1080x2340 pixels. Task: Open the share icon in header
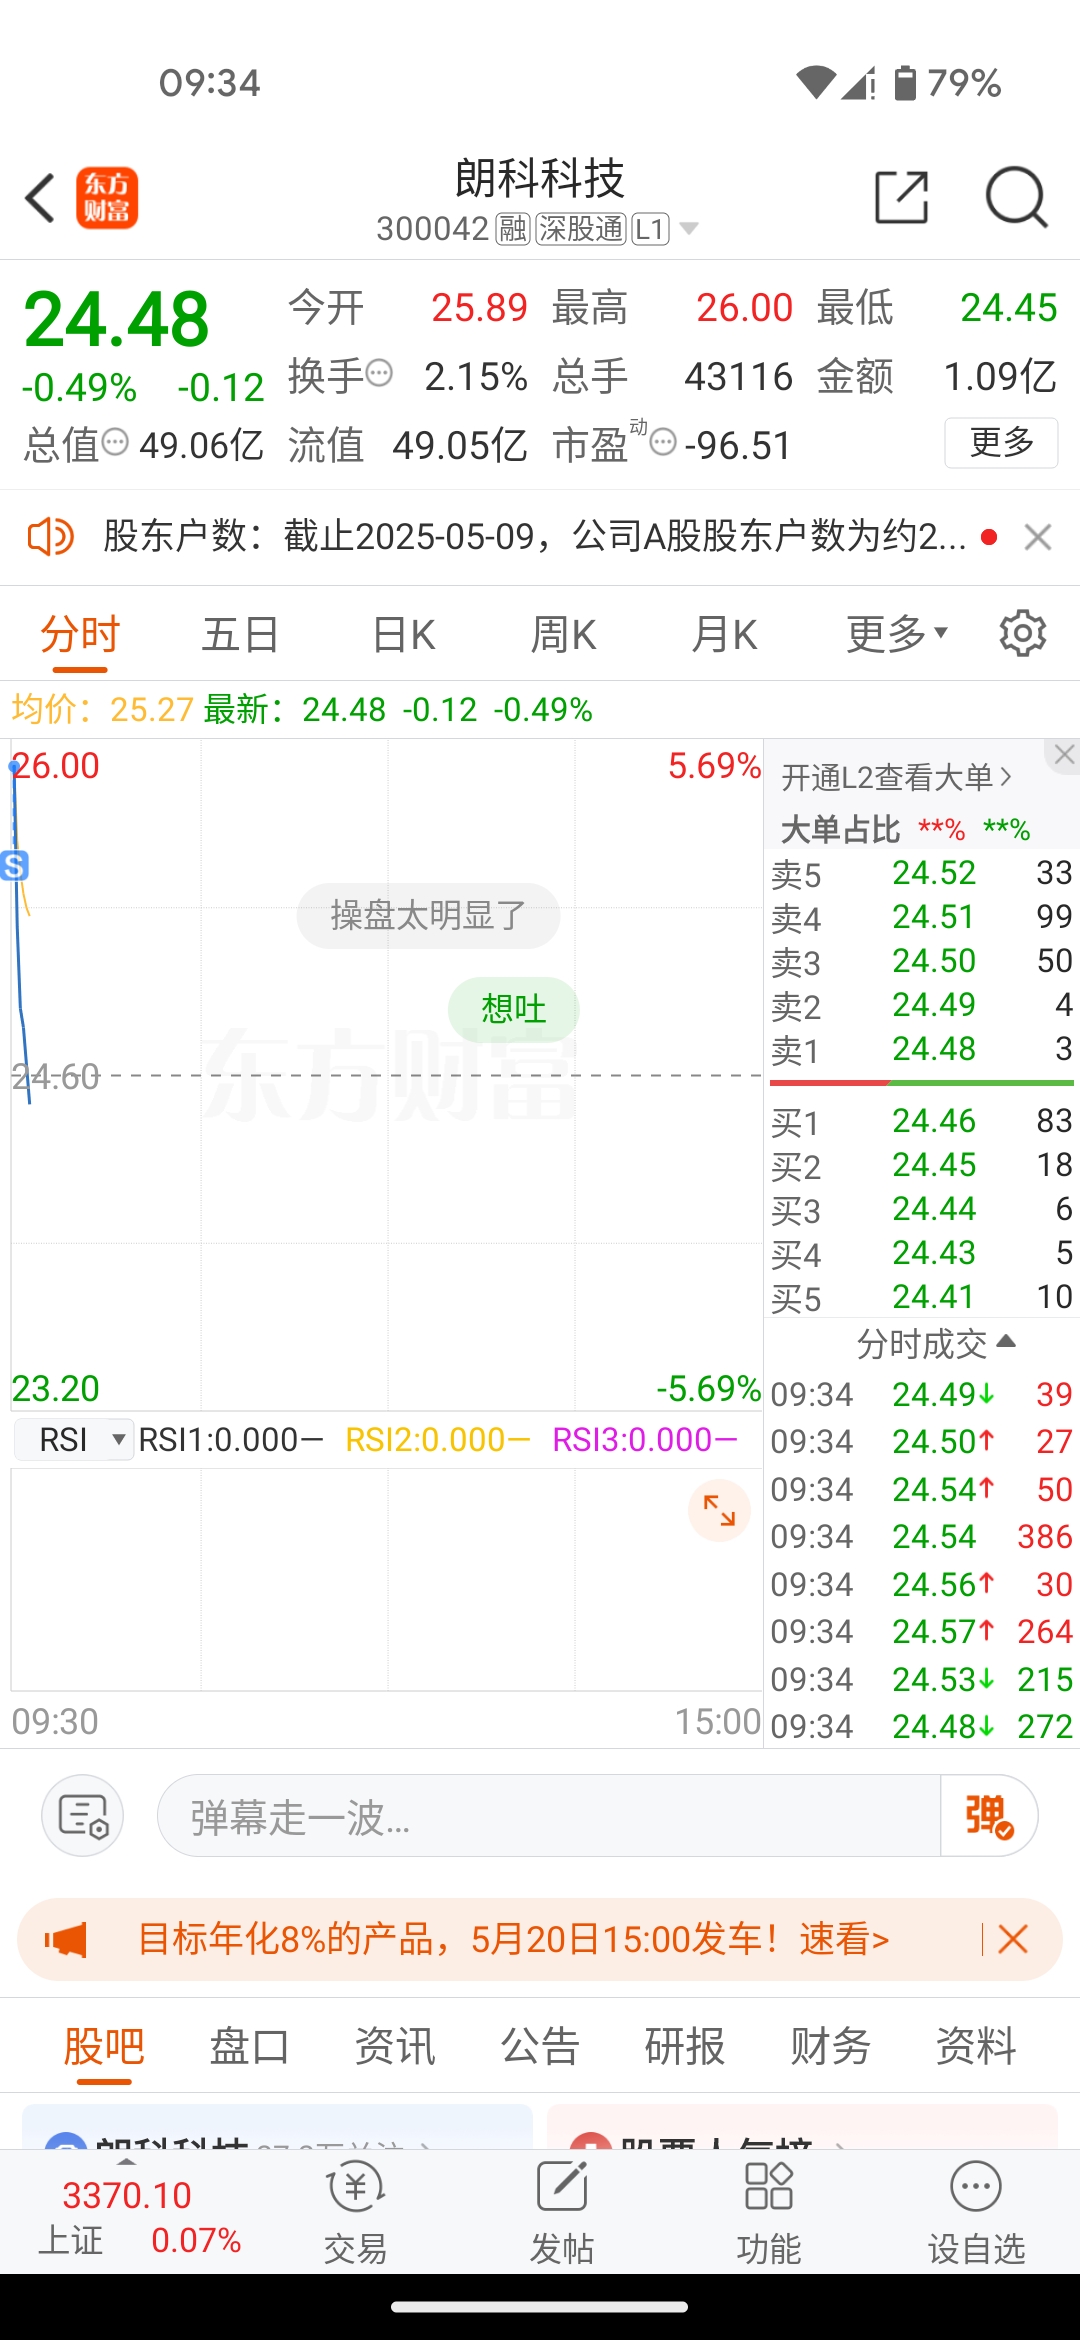click(901, 197)
